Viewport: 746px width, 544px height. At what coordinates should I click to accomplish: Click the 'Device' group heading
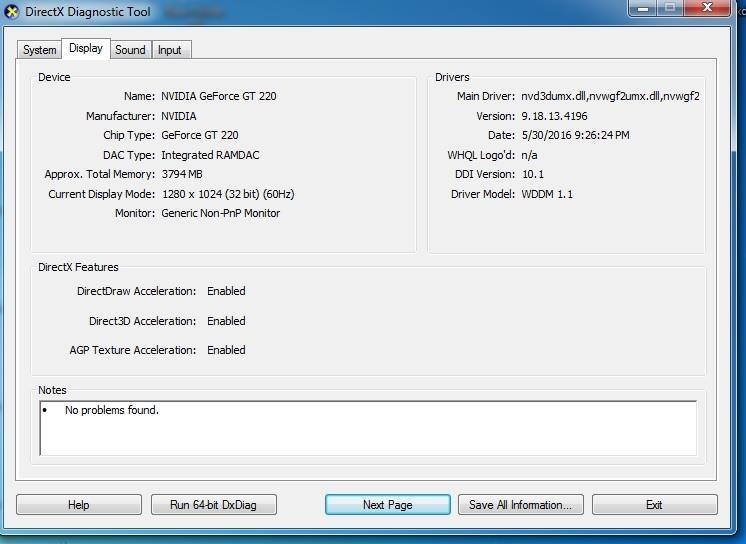(x=54, y=77)
